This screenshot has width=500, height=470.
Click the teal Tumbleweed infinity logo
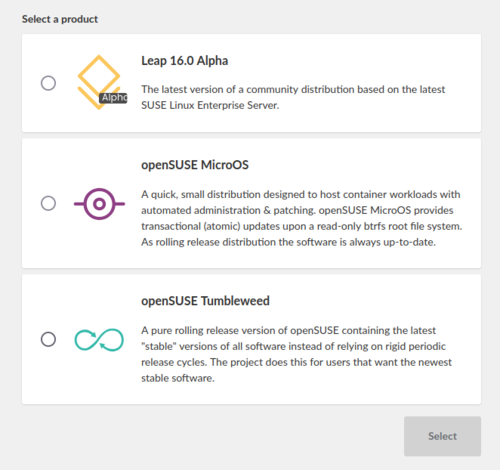point(99,340)
